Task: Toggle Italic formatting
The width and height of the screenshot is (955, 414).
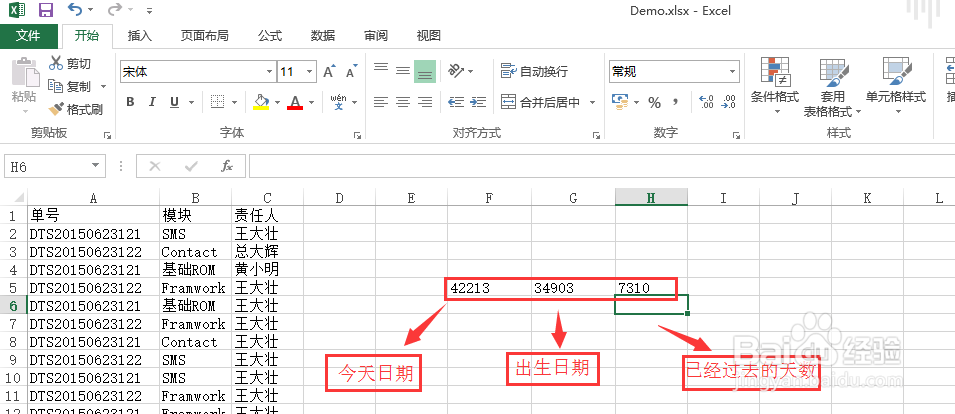Action: point(152,102)
